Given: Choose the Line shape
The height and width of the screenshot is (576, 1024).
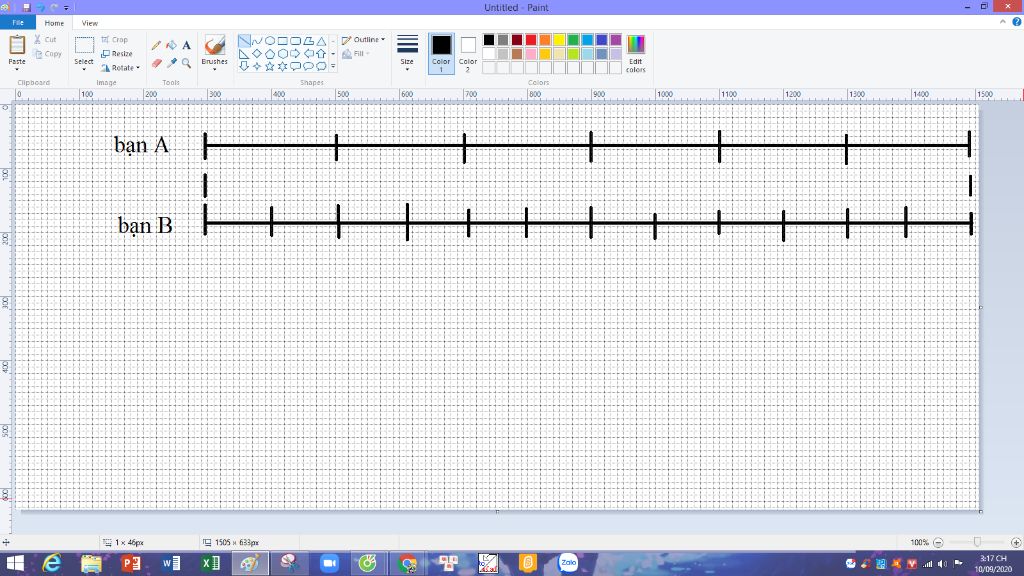Looking at the screenshot, I should [x=244, y=40].
